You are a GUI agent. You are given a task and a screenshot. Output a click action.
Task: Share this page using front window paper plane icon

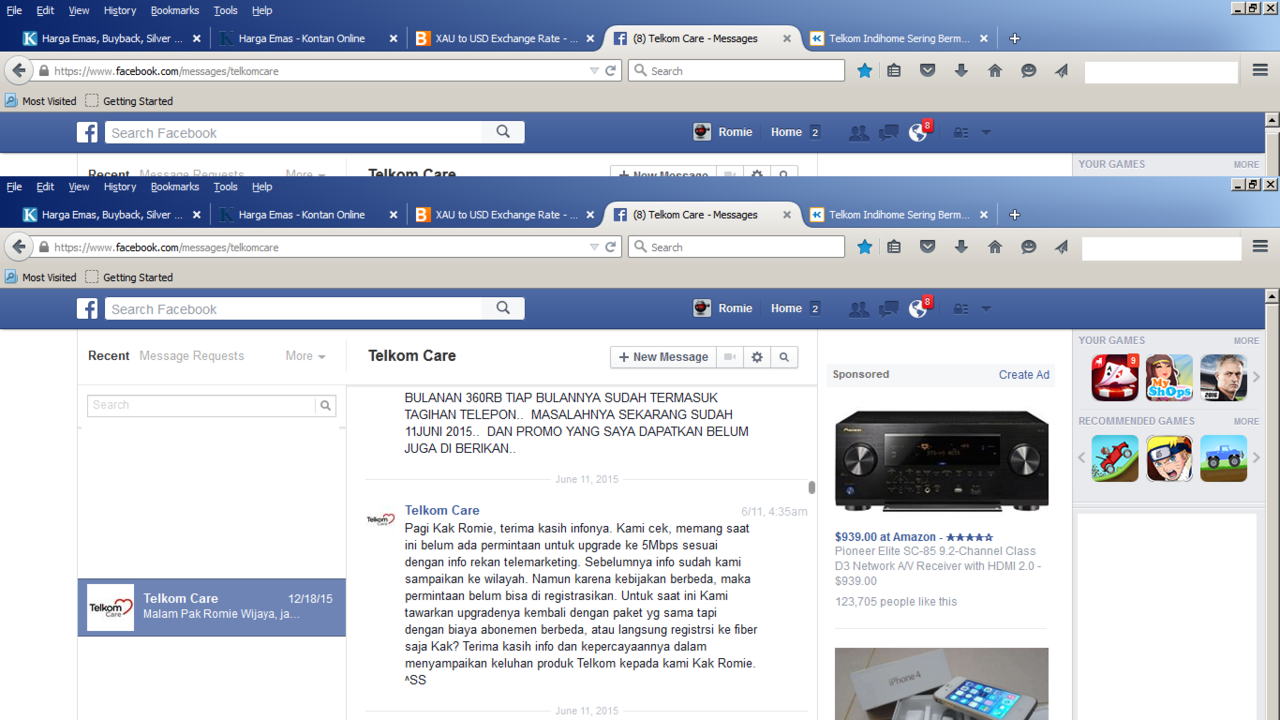1062,247
